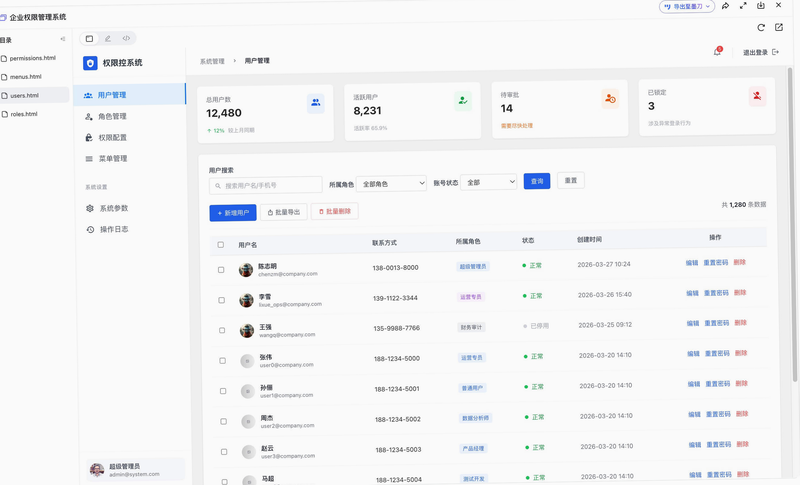The width and height of the screenshot is (800, 485).
Task: Open preview in new window
Action: coord(779,27)
